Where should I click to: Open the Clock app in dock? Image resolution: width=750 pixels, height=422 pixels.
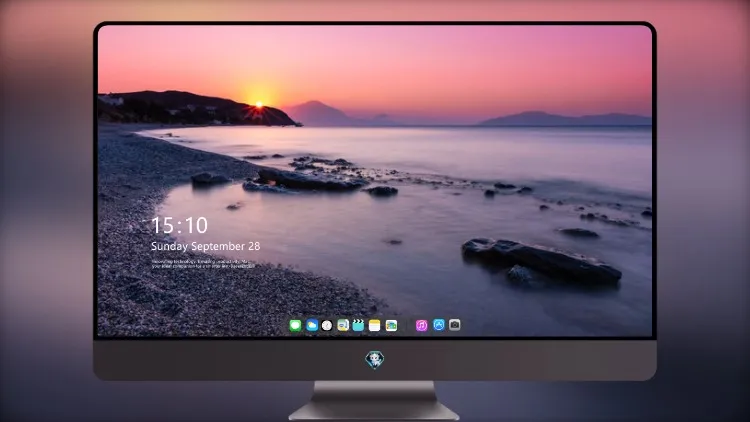click(x=327, y=325)
